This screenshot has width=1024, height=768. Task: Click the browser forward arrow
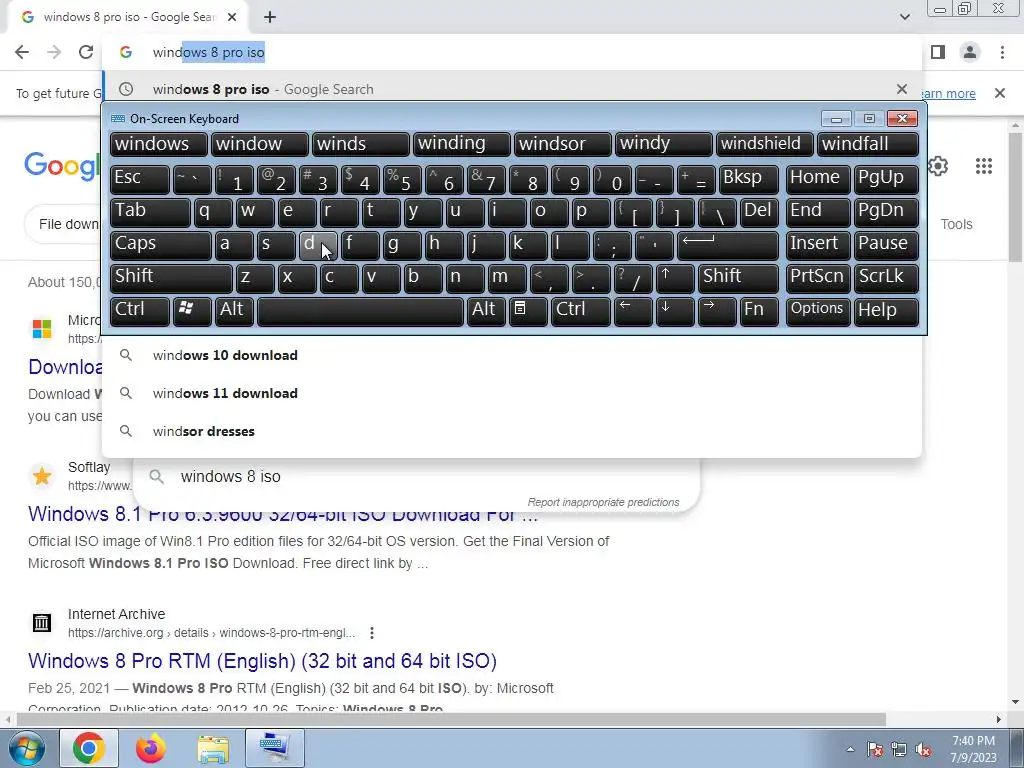point(54,52)
